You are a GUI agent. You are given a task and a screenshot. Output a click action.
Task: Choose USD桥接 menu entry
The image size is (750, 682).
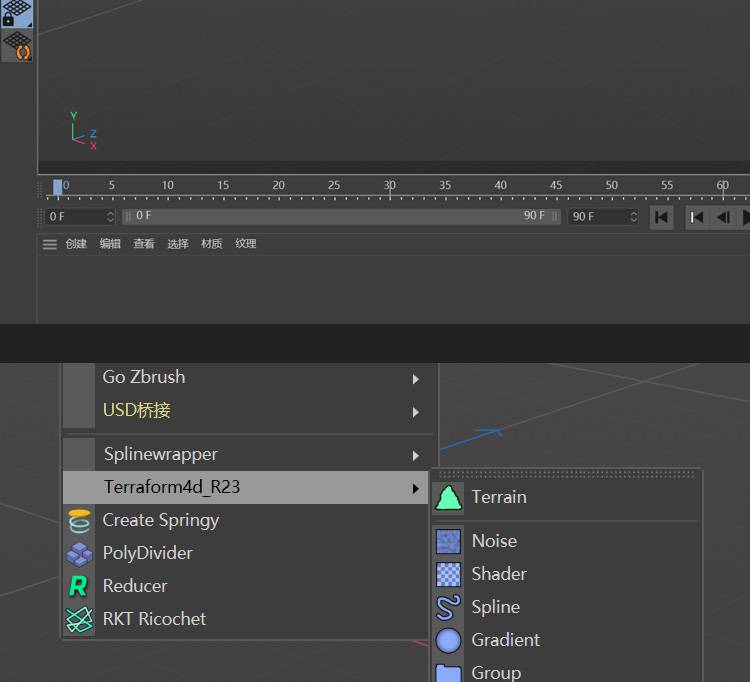(x=245, y=410)
